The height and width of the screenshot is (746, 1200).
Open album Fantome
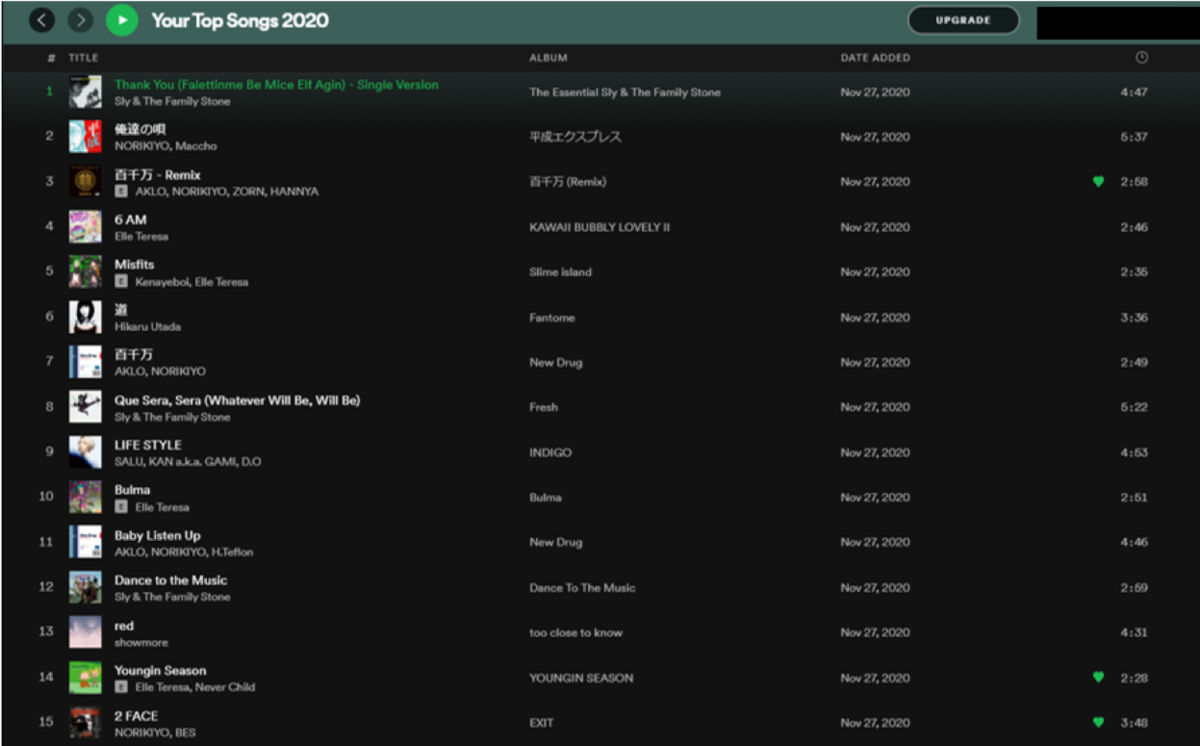tap(552, 317)
